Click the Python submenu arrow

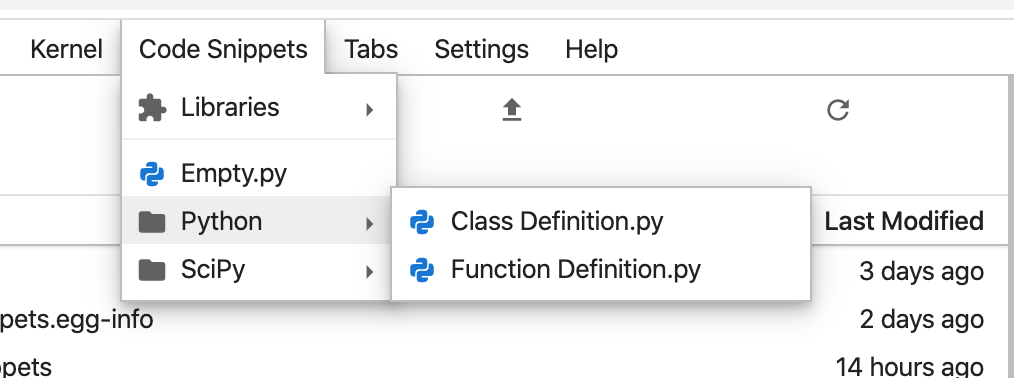pyautogui.click(x=369, y=224)
